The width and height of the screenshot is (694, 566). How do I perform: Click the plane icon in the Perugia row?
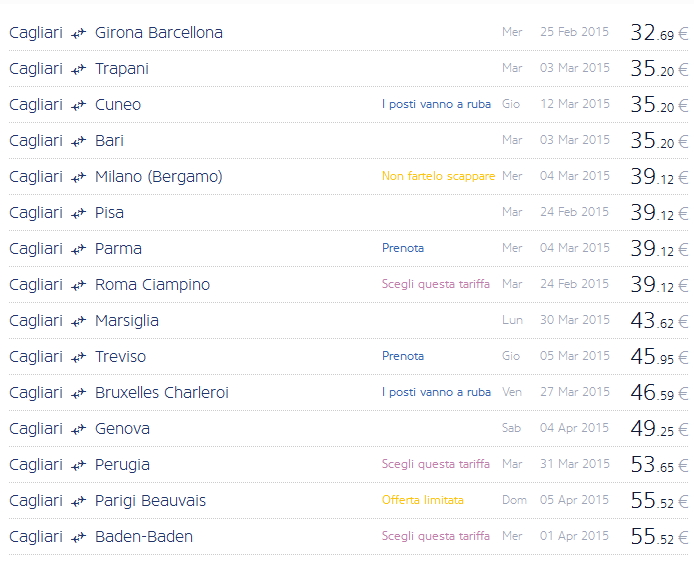coord(79,465)
